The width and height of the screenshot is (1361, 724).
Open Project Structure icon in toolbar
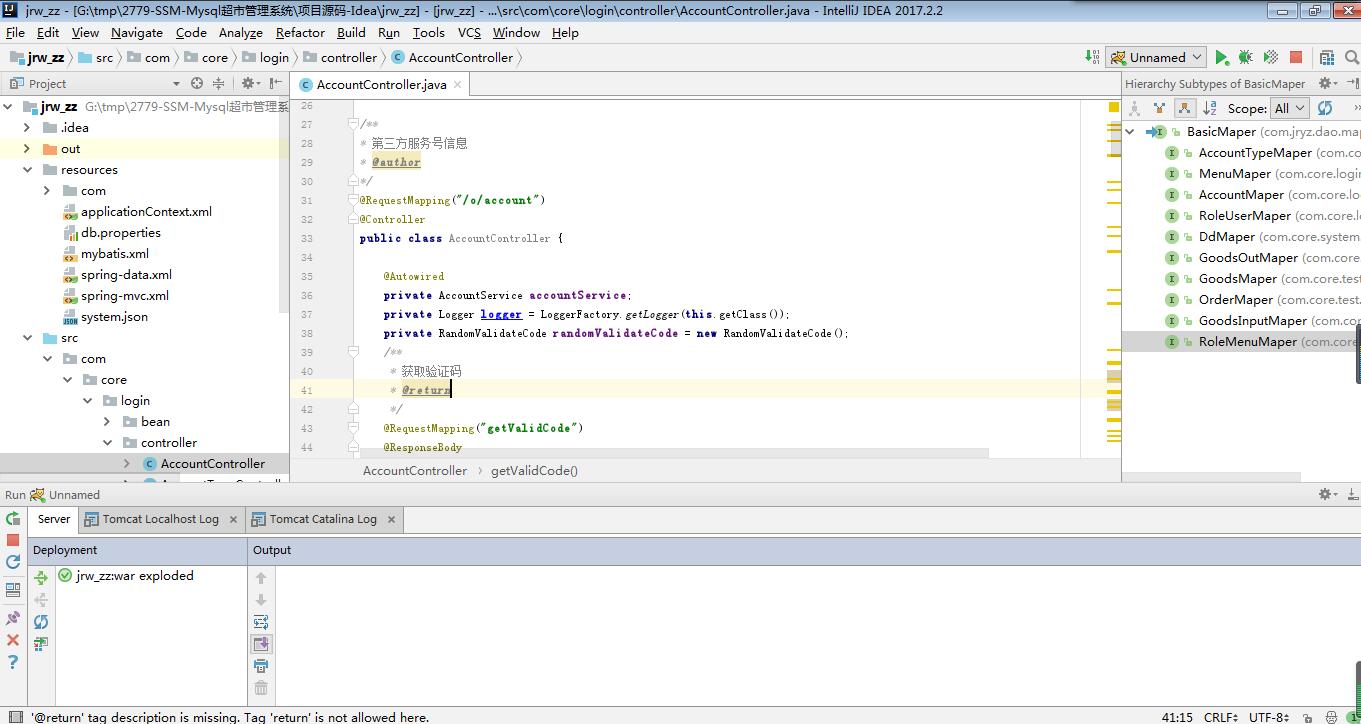[1327, 58]
